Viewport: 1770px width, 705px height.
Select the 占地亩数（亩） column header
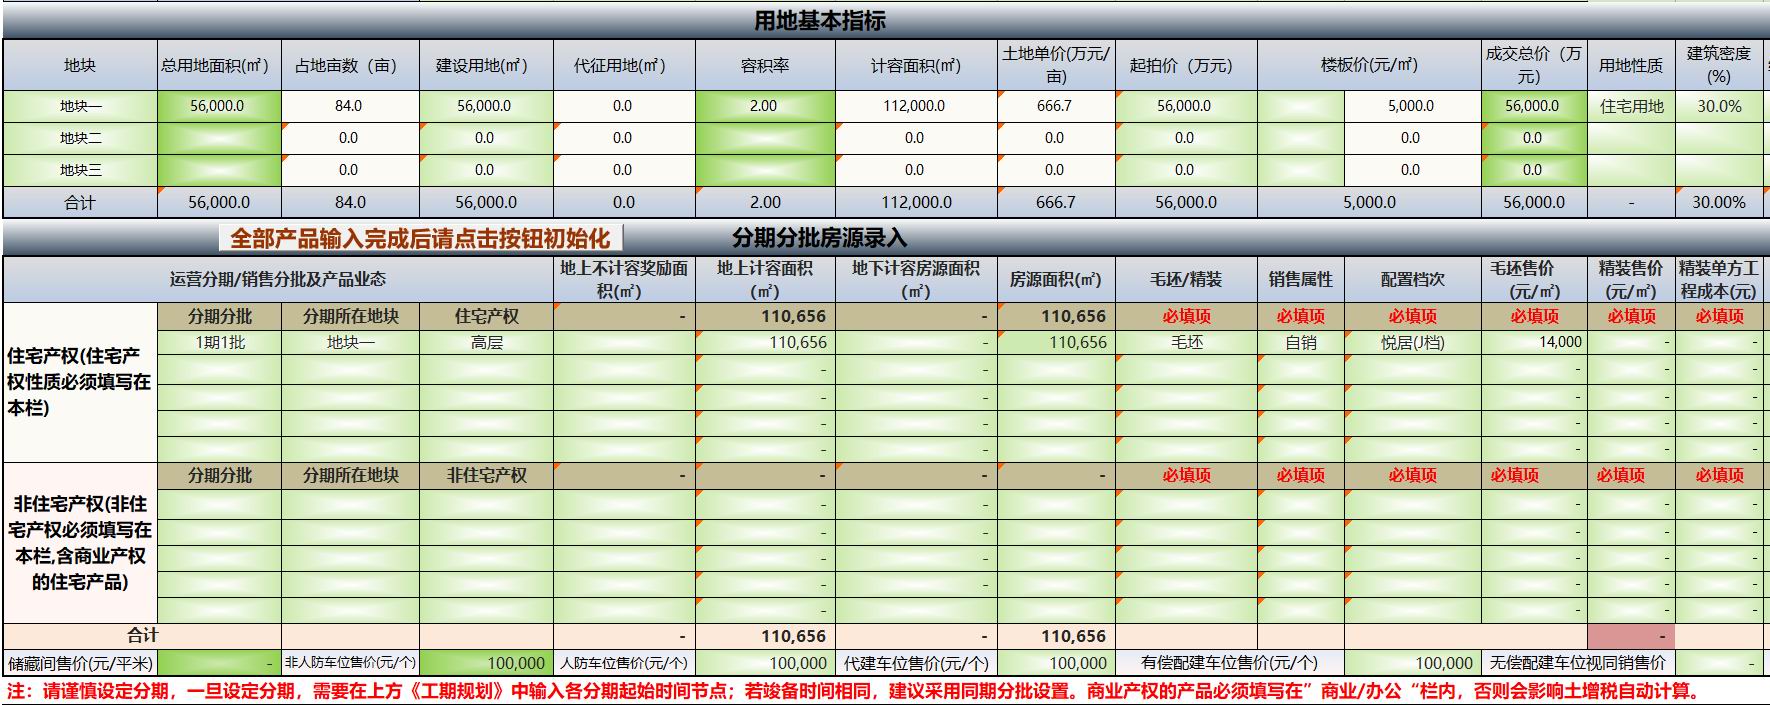point(350,66)
